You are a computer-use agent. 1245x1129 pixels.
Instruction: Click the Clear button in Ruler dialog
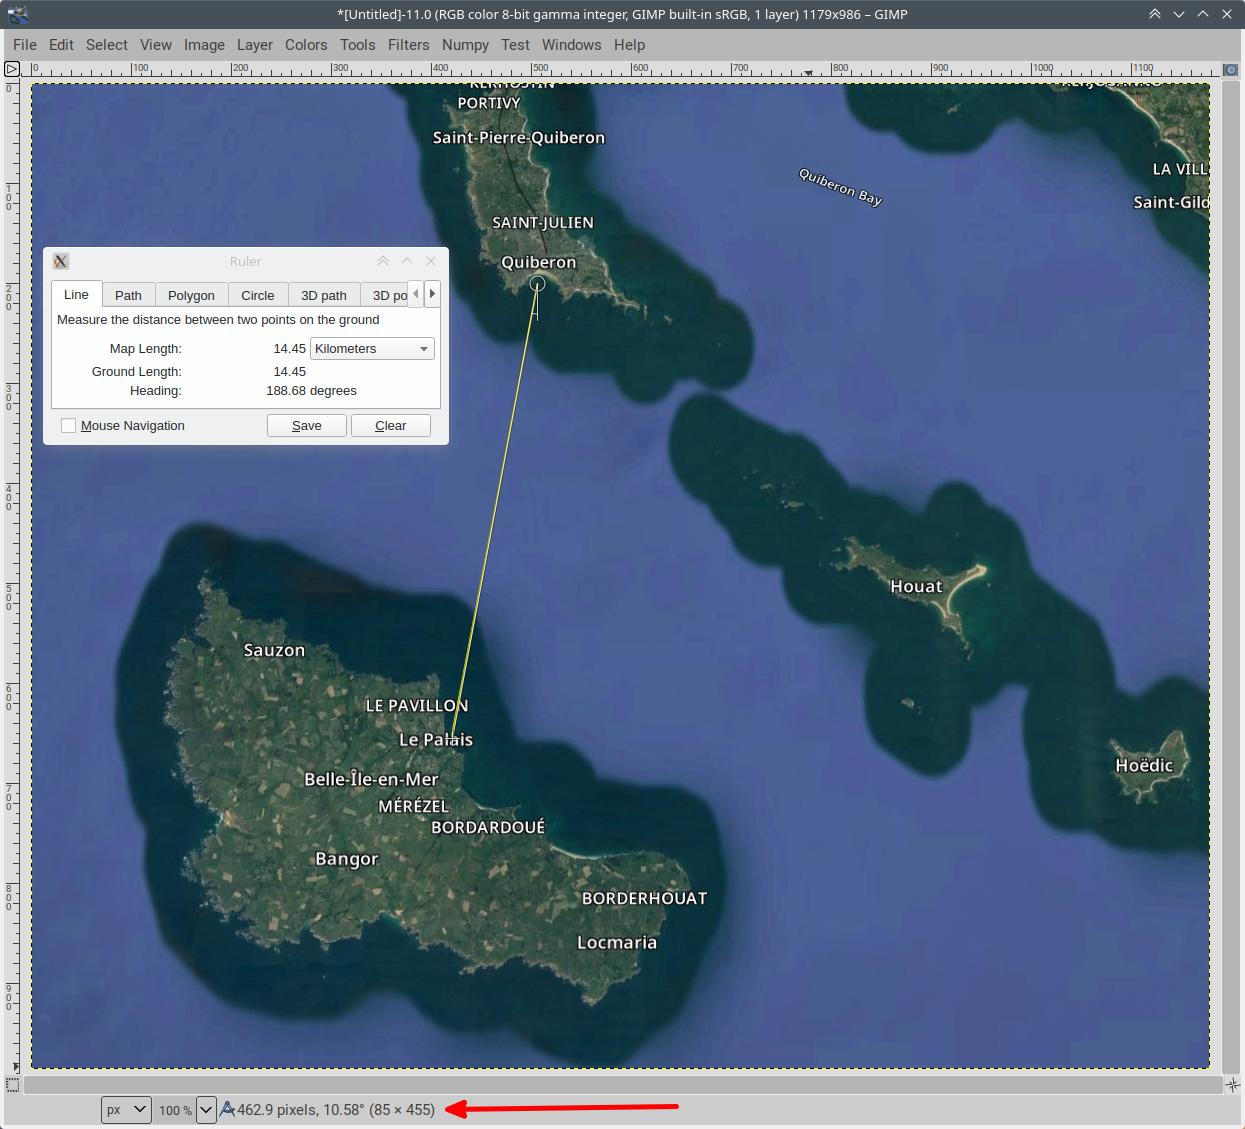coord(390,426)
